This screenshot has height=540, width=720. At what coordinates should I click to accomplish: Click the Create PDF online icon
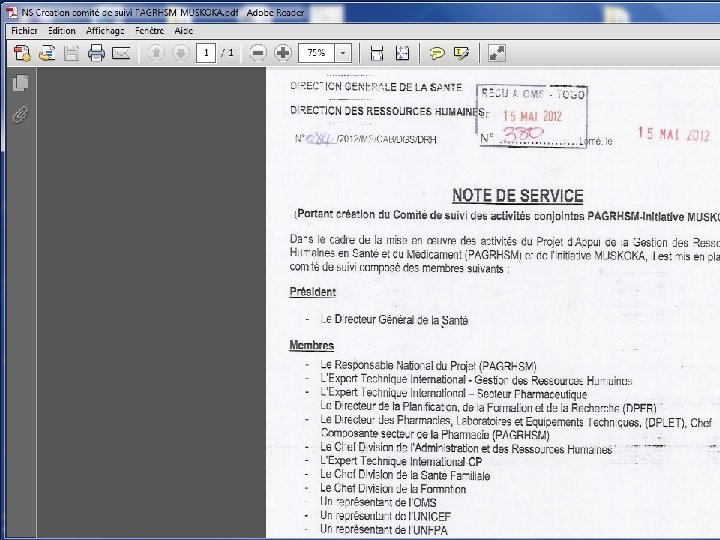(22, 53)
